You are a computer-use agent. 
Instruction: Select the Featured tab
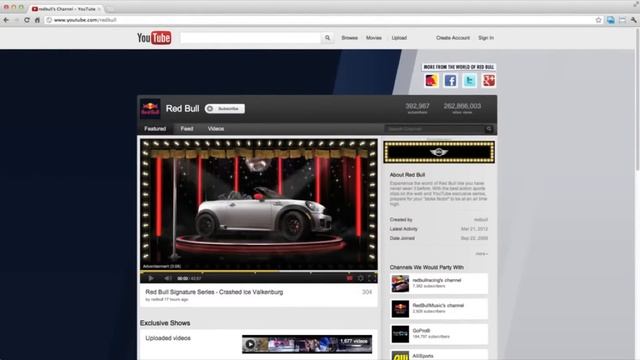155,129
